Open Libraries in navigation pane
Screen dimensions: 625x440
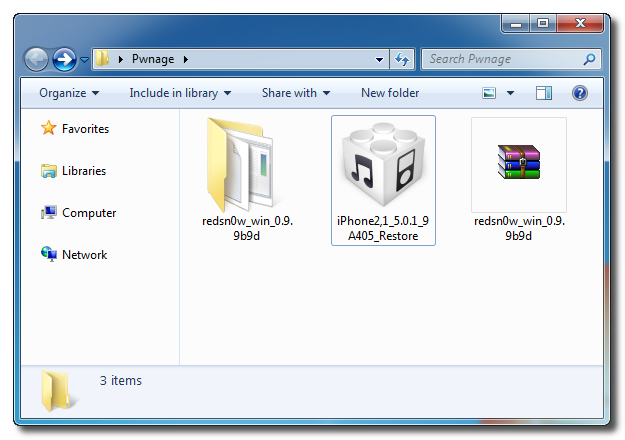click(84, 171)
